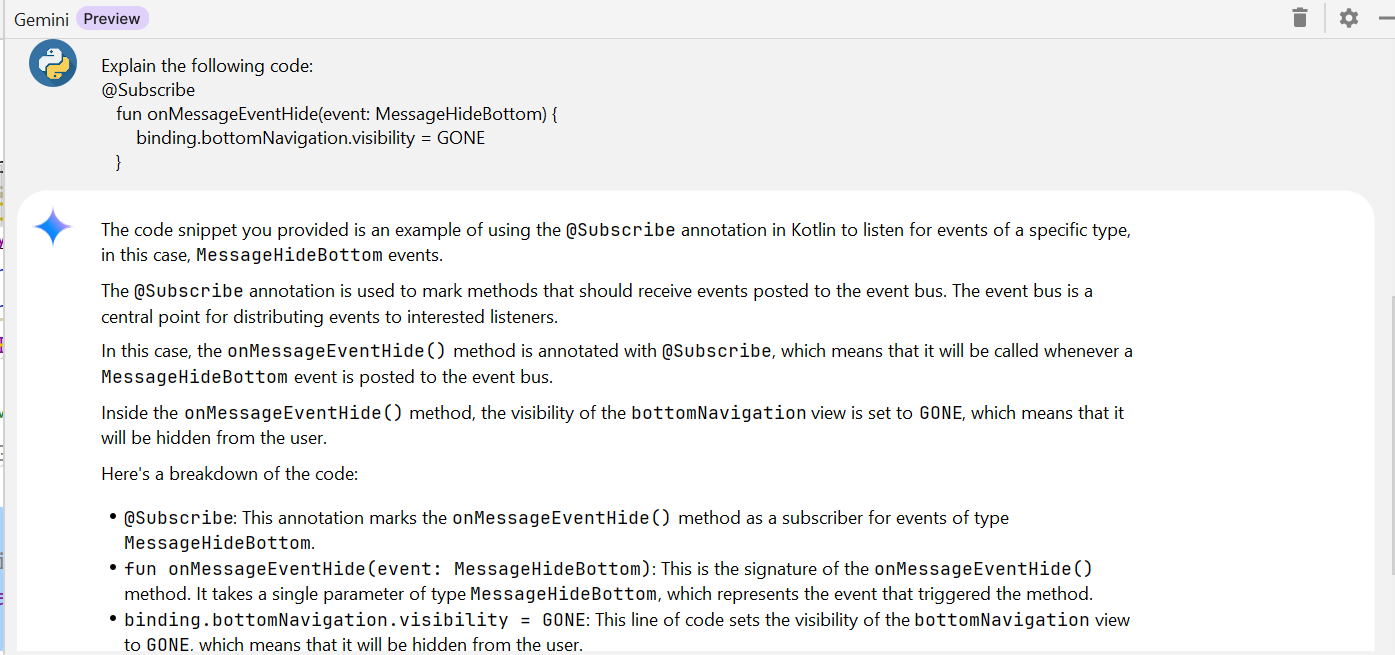Click the Gemini panel title
This screenshot has height=655, width=1395.
coord(41,19)
